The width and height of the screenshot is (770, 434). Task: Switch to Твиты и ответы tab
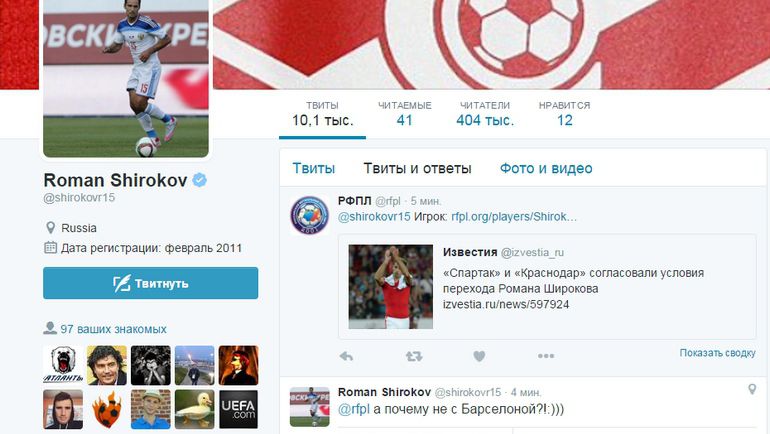click(x=417, y=168)
